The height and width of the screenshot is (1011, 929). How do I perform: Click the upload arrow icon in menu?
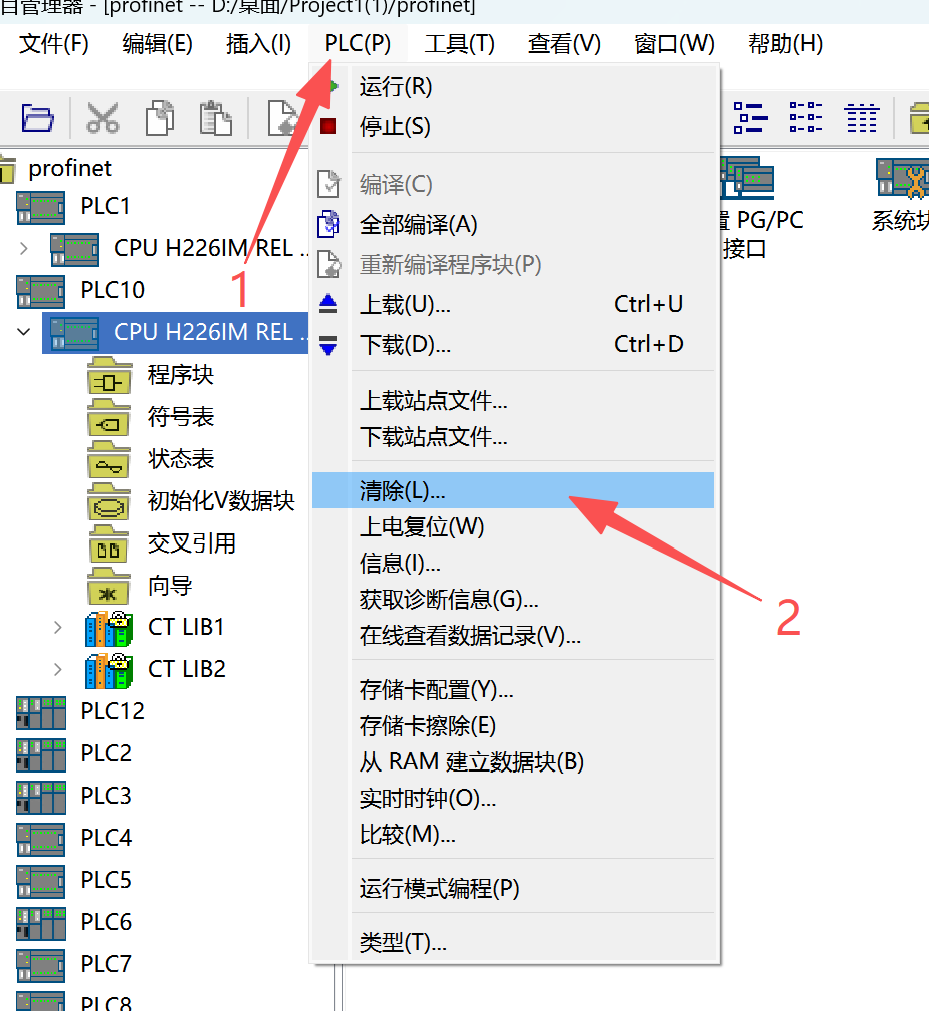tap(328, 304)
